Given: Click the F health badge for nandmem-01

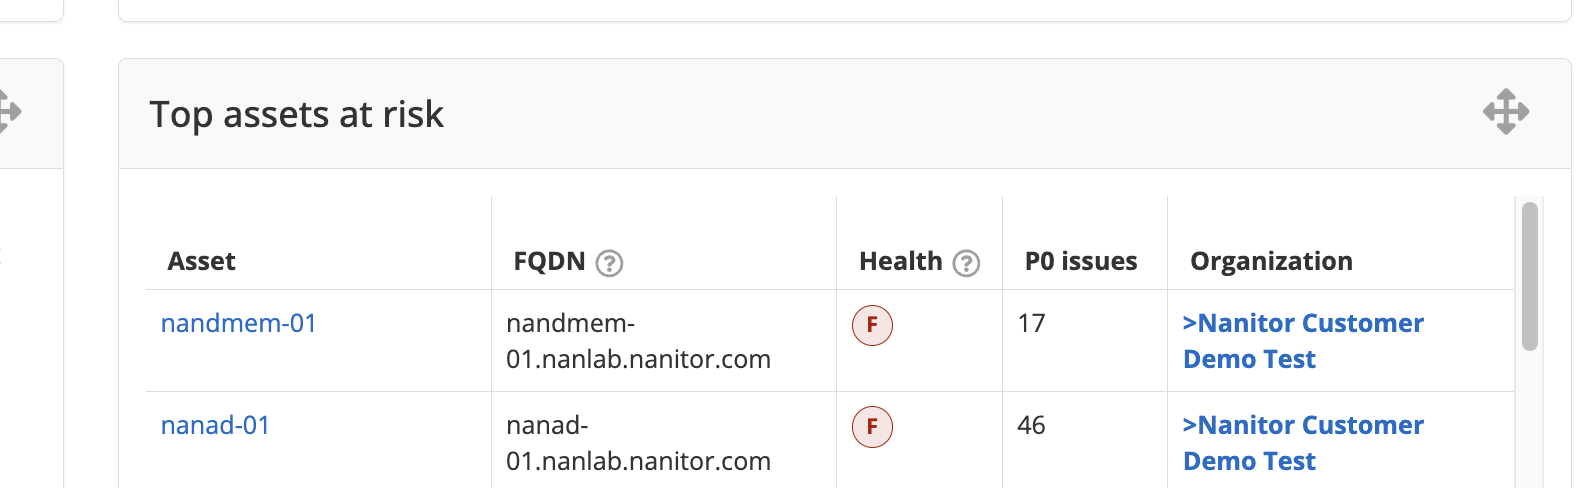Looking at the screenshot, I should [872, 325].
